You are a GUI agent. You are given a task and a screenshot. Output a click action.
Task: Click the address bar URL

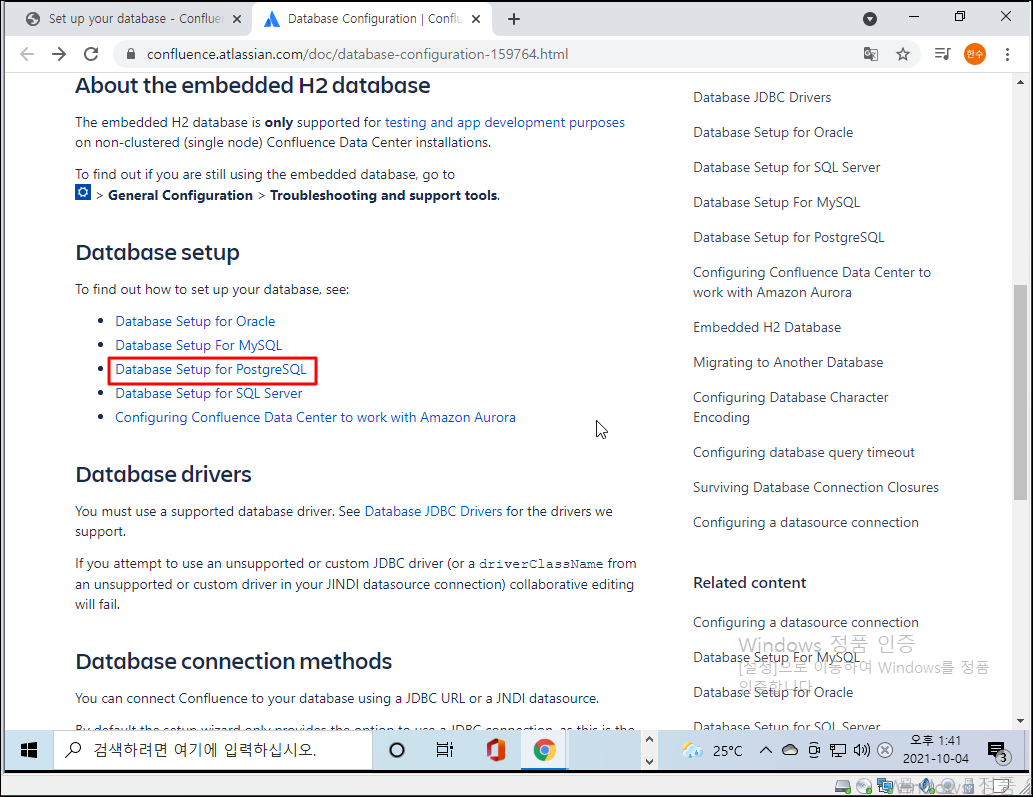click(x=357, y=54)
